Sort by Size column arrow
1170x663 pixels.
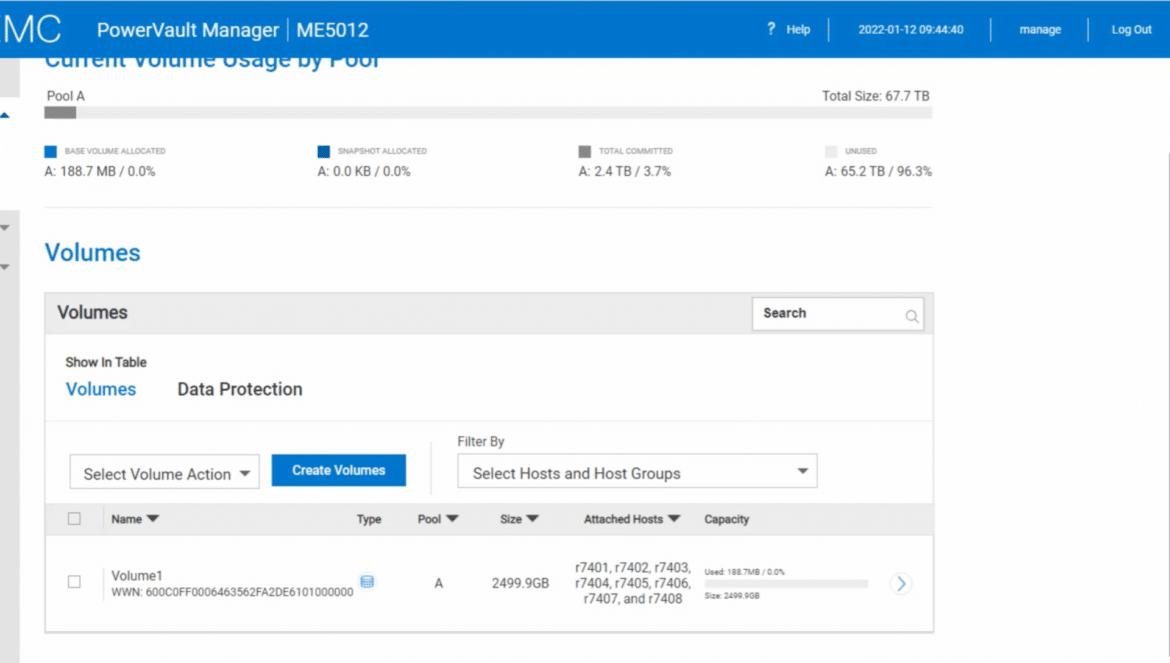(x=532, y=518)
